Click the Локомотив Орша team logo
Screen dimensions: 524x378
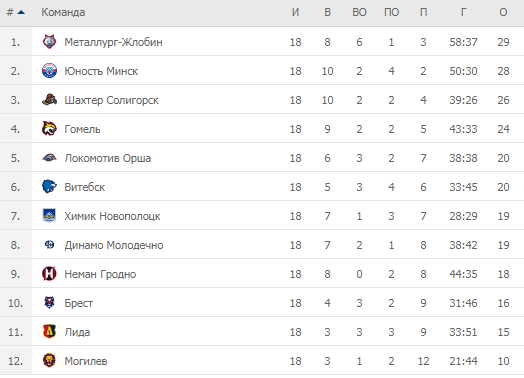tap(49, 157)
